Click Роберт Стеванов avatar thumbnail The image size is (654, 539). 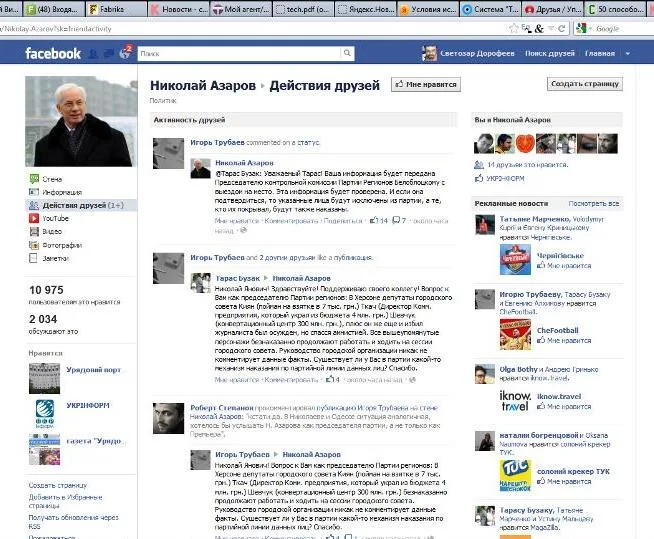[x=168, y=418]
